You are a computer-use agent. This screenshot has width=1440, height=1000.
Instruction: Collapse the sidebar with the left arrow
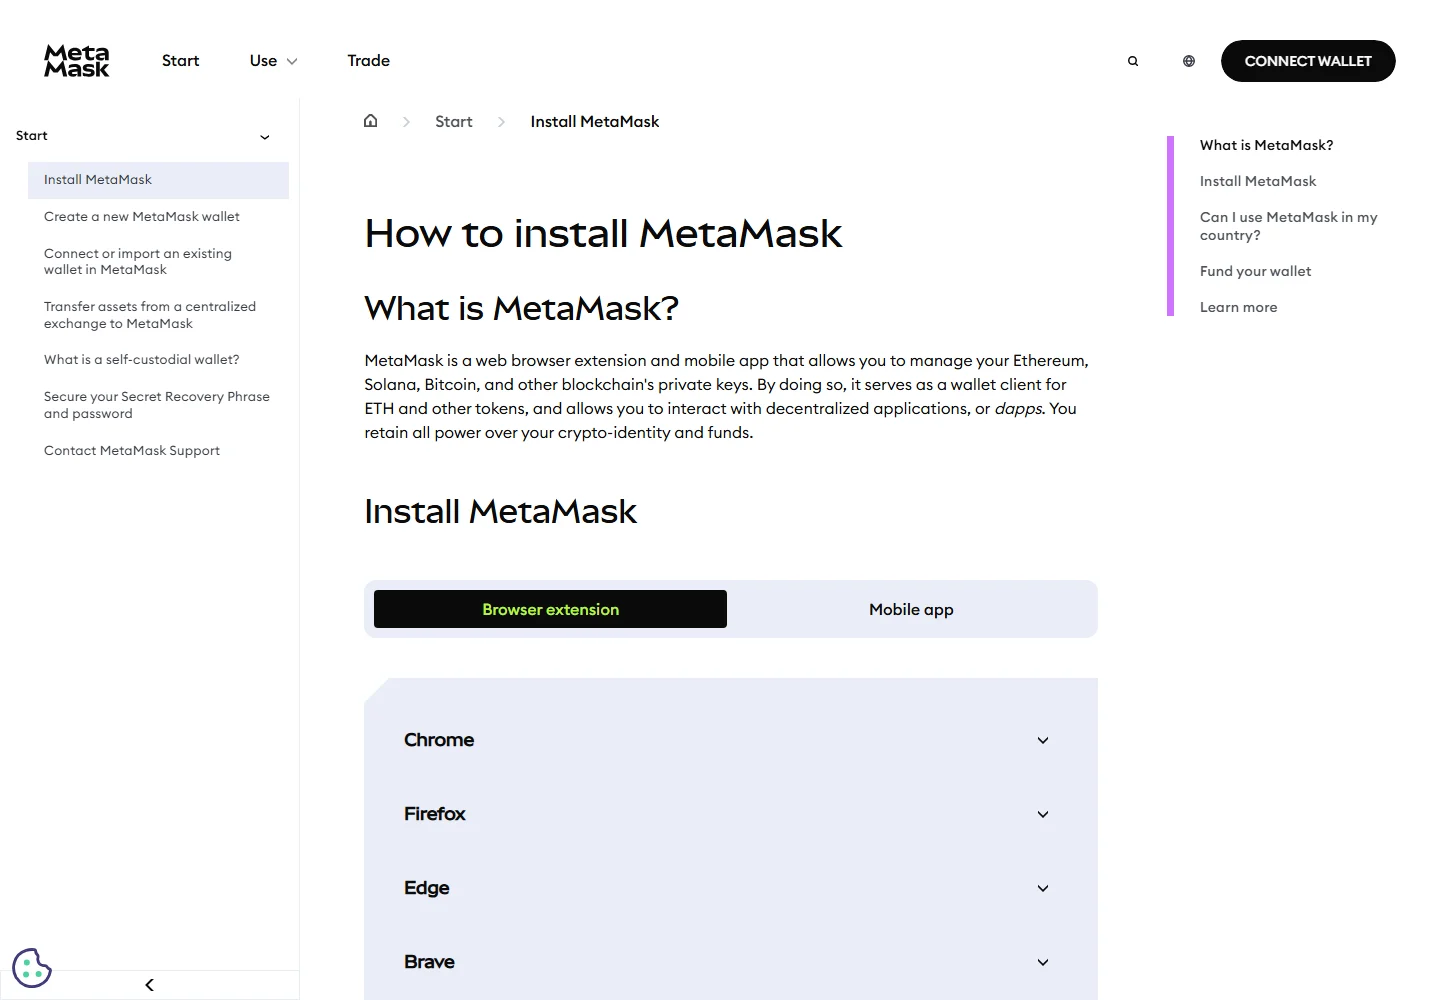[x=149, y=985]
